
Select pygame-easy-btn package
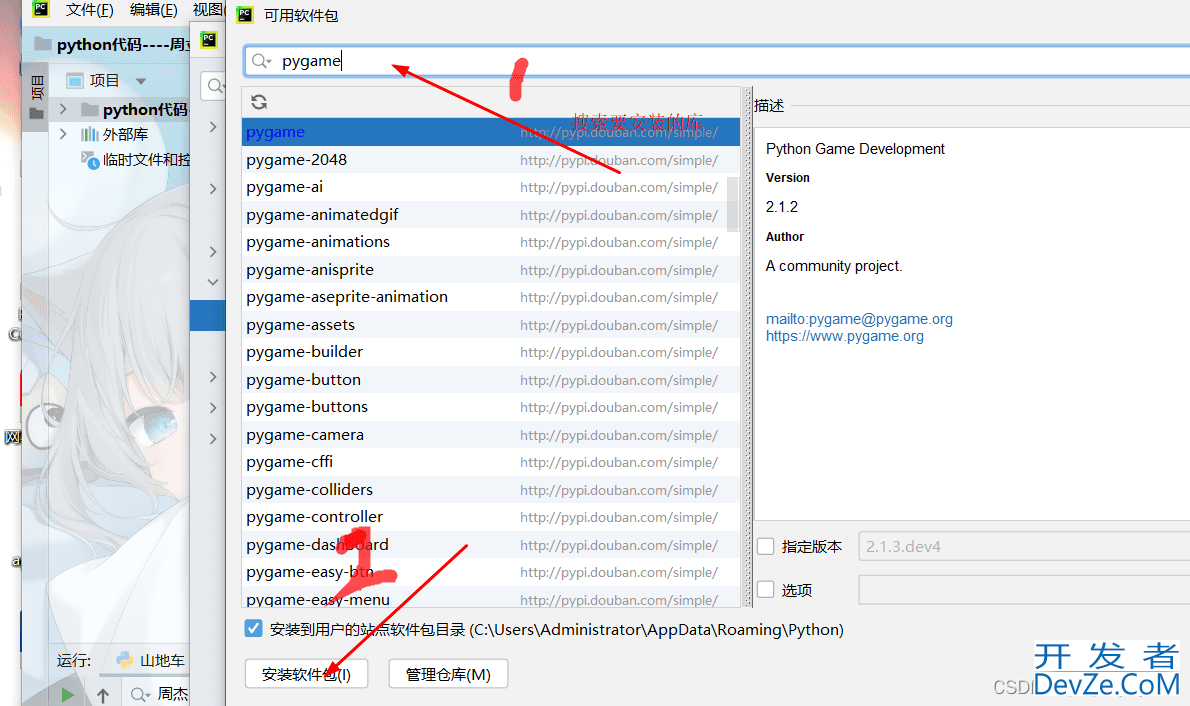tap(490, 572)
